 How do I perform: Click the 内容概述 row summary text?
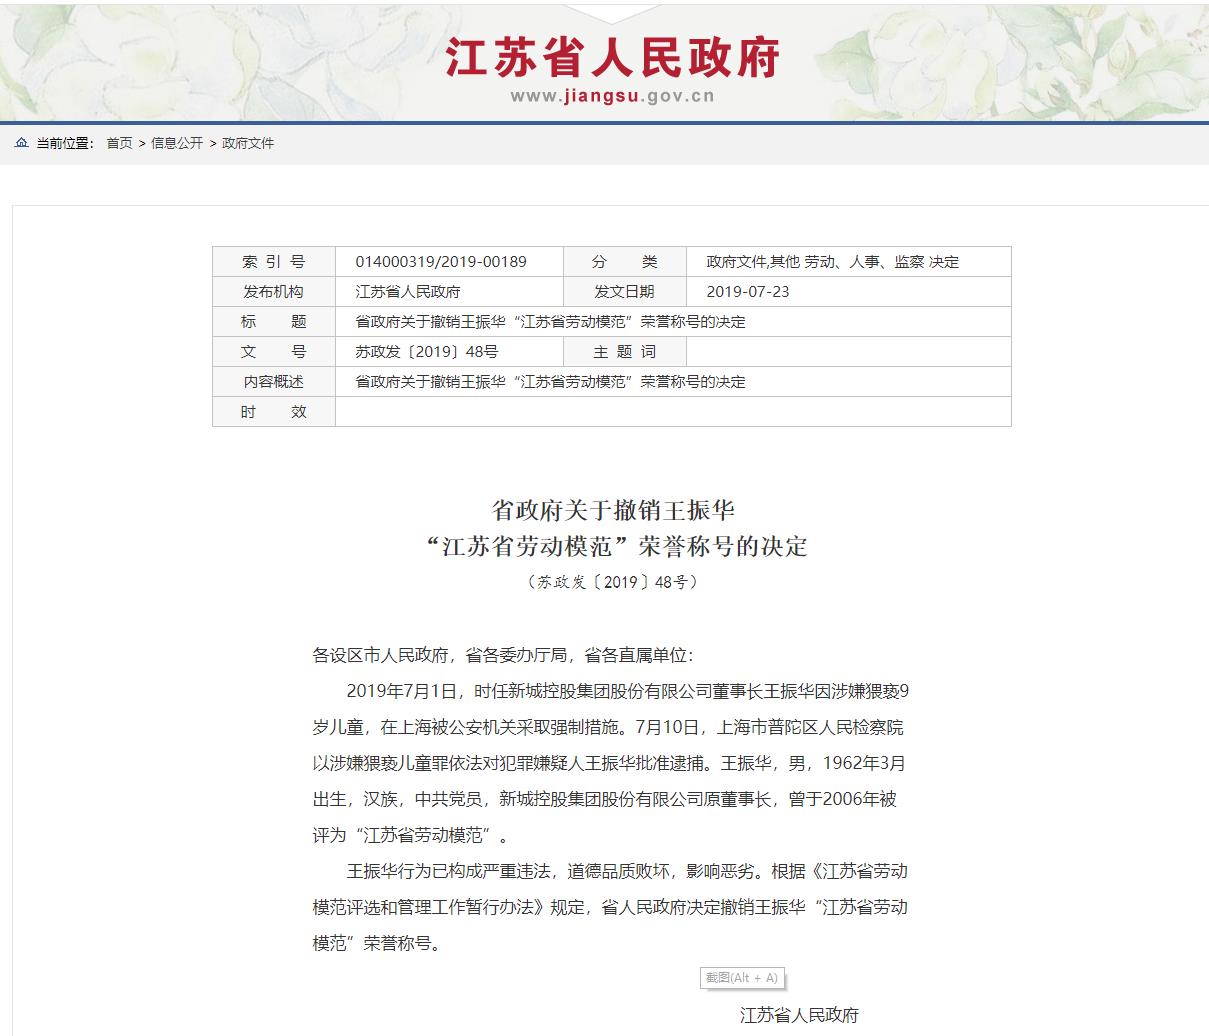point(550,382)
